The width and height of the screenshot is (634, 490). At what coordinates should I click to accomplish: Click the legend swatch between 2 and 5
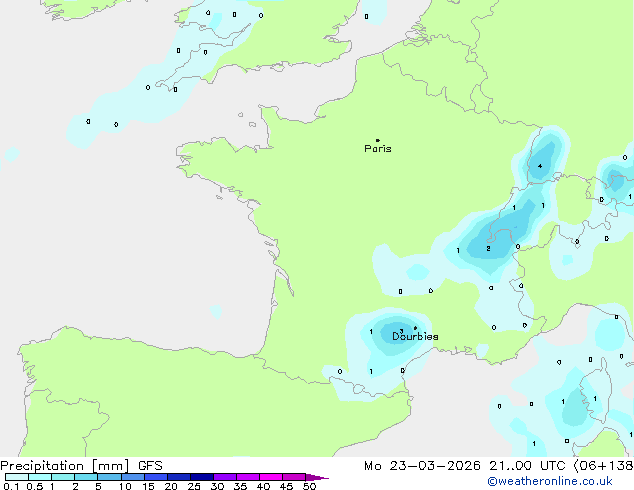click(x=86, y=477)
